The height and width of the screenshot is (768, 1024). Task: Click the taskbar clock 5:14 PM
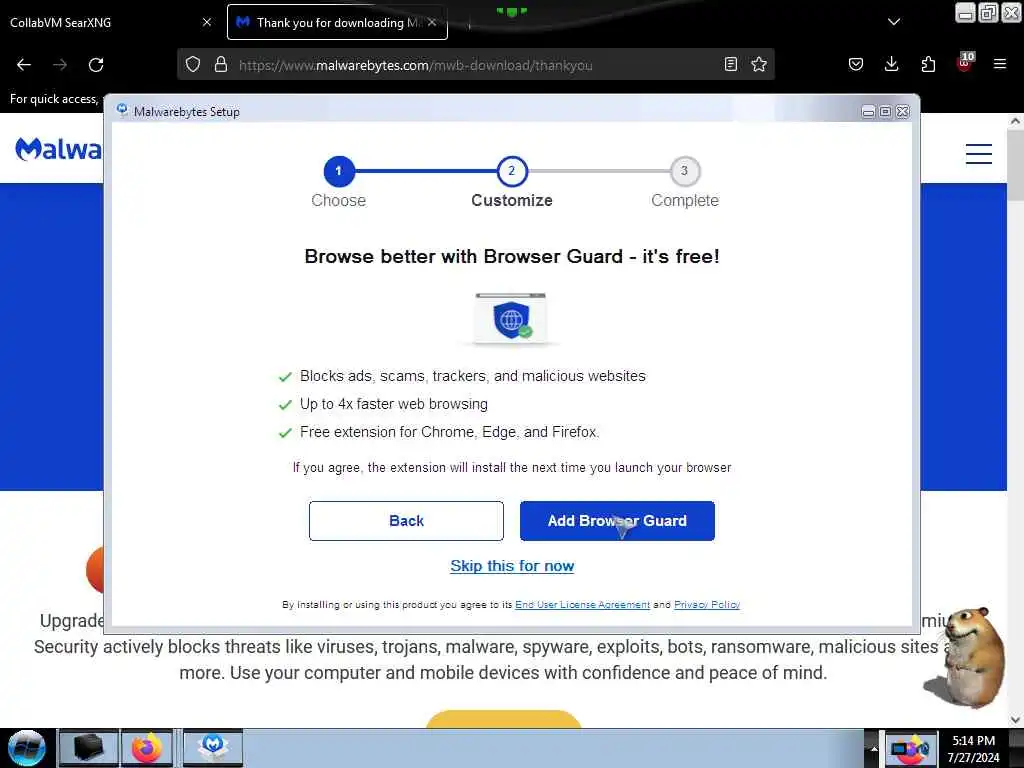point(974,748)
